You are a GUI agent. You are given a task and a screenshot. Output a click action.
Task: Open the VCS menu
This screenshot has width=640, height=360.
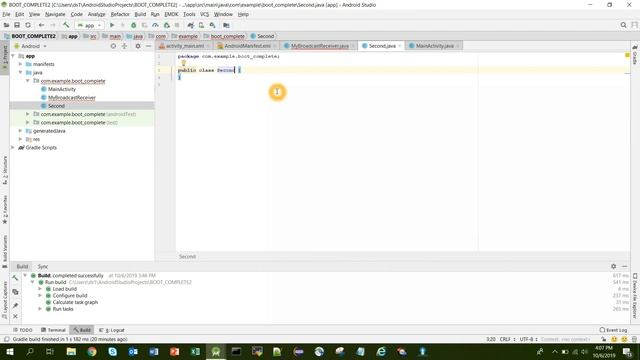pyautogui.click(x=204, y=14)
